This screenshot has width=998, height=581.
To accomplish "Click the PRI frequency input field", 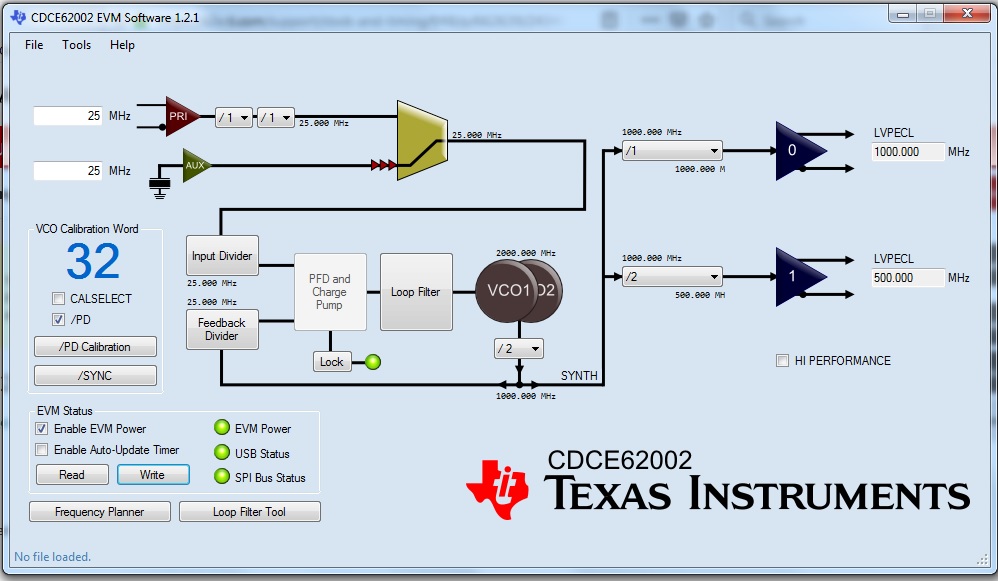I will [x=67, y=116].
